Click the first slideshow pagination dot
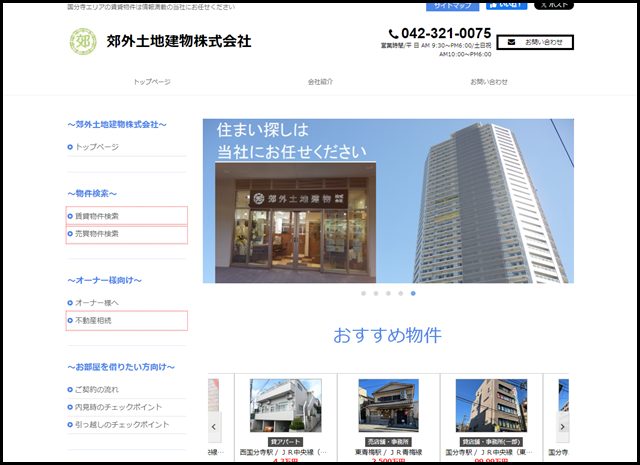 click(364, 293)
